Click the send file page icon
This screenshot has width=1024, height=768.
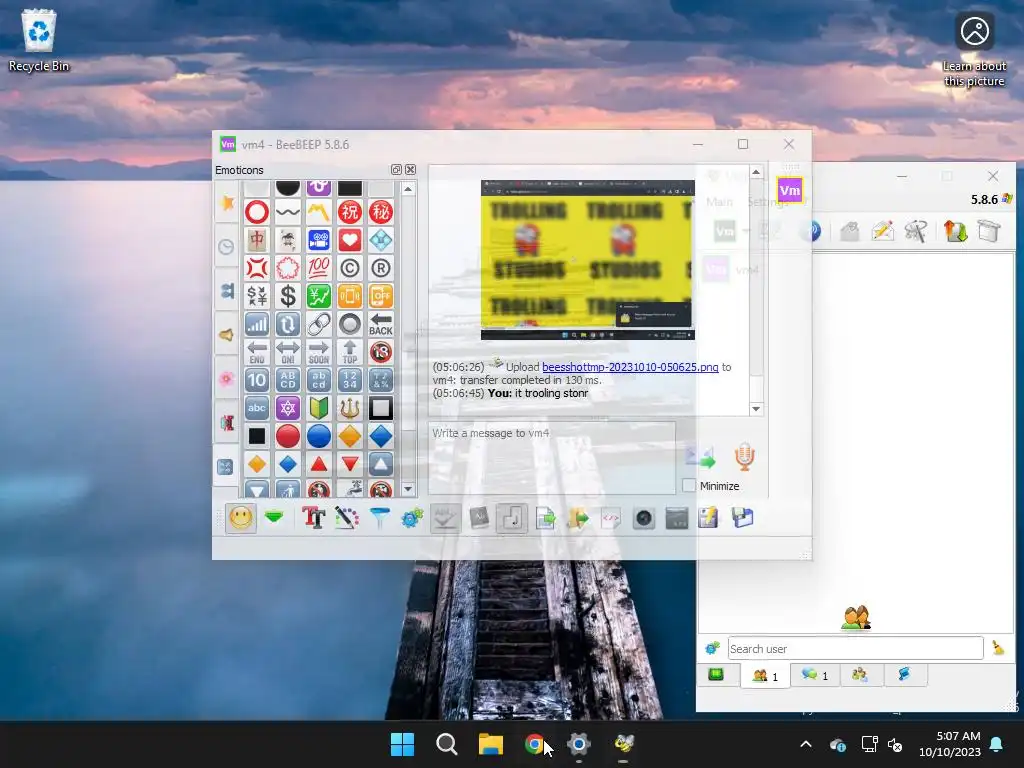[545, 519]
